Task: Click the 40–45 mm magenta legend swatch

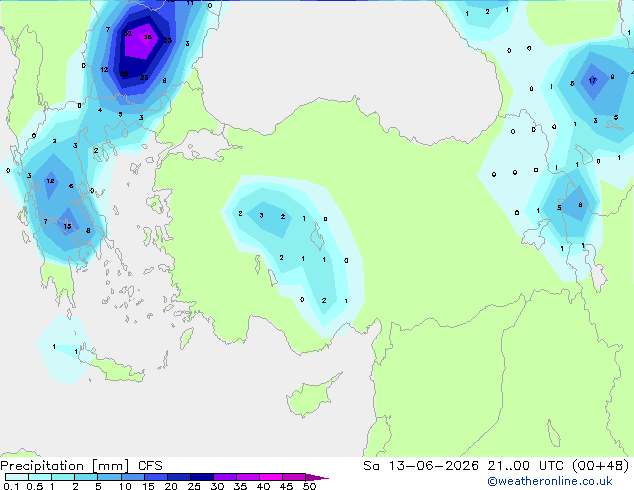Action: tap(271, 477)
